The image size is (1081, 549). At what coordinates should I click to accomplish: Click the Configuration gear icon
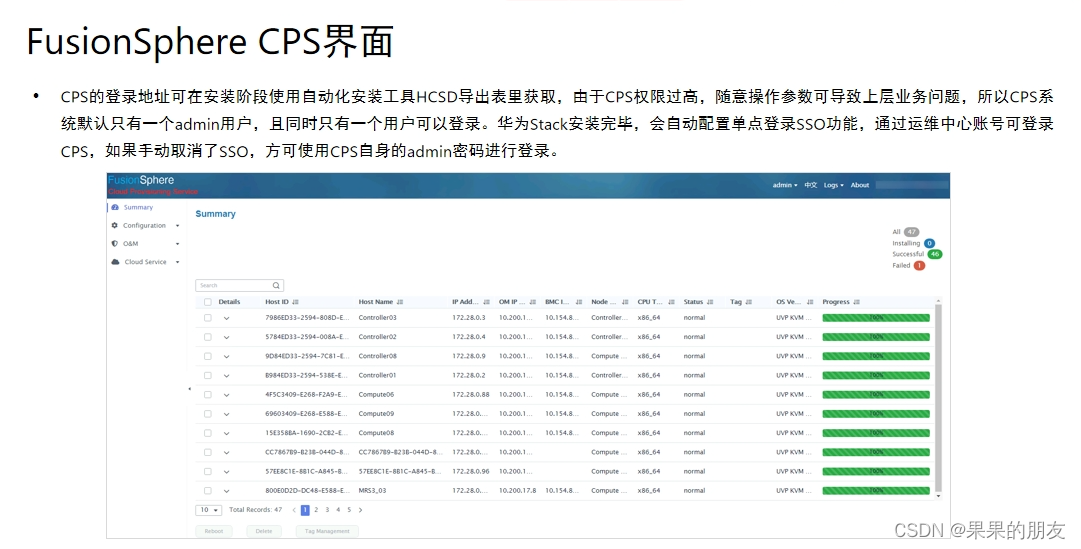pos(114,226)
